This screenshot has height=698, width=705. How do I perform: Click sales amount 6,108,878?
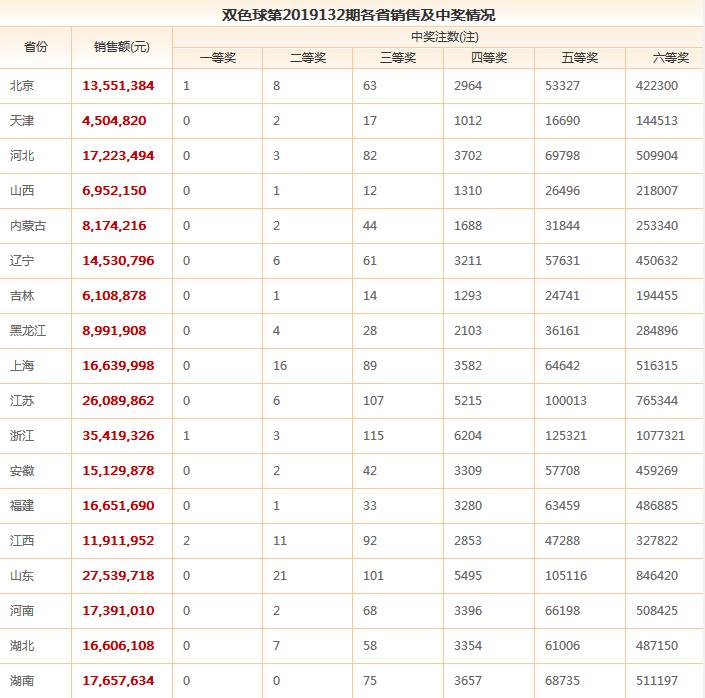(x=114, y=295)
